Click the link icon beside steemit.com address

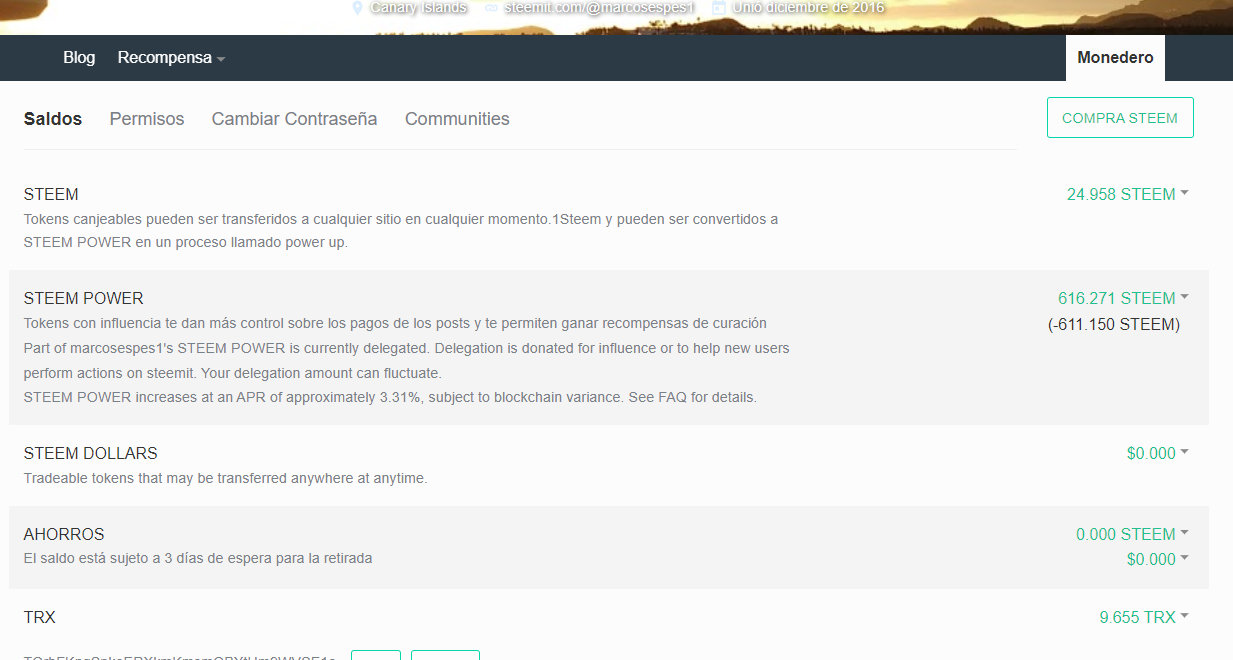point(491,7)
